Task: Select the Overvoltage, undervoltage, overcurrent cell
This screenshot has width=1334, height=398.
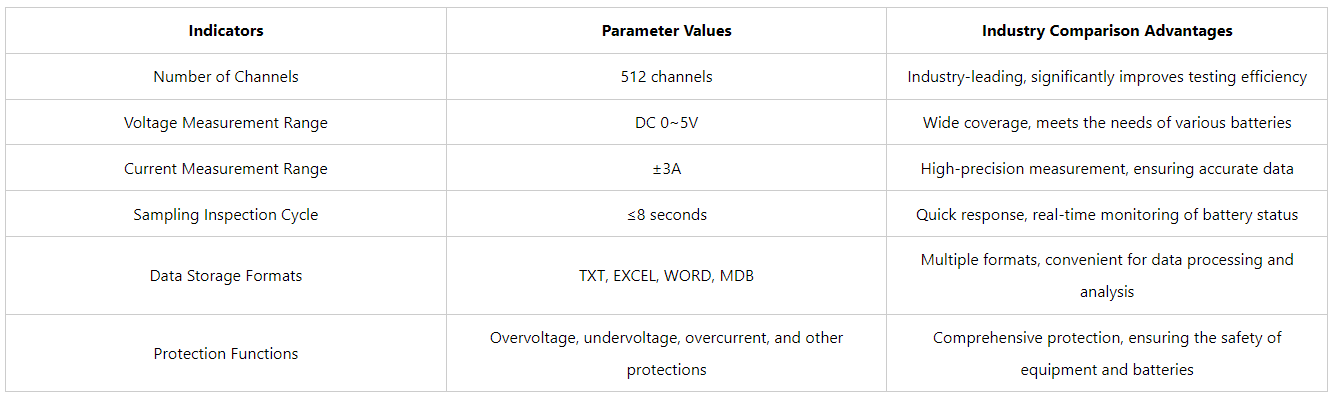Action: [x=666, y=353]
